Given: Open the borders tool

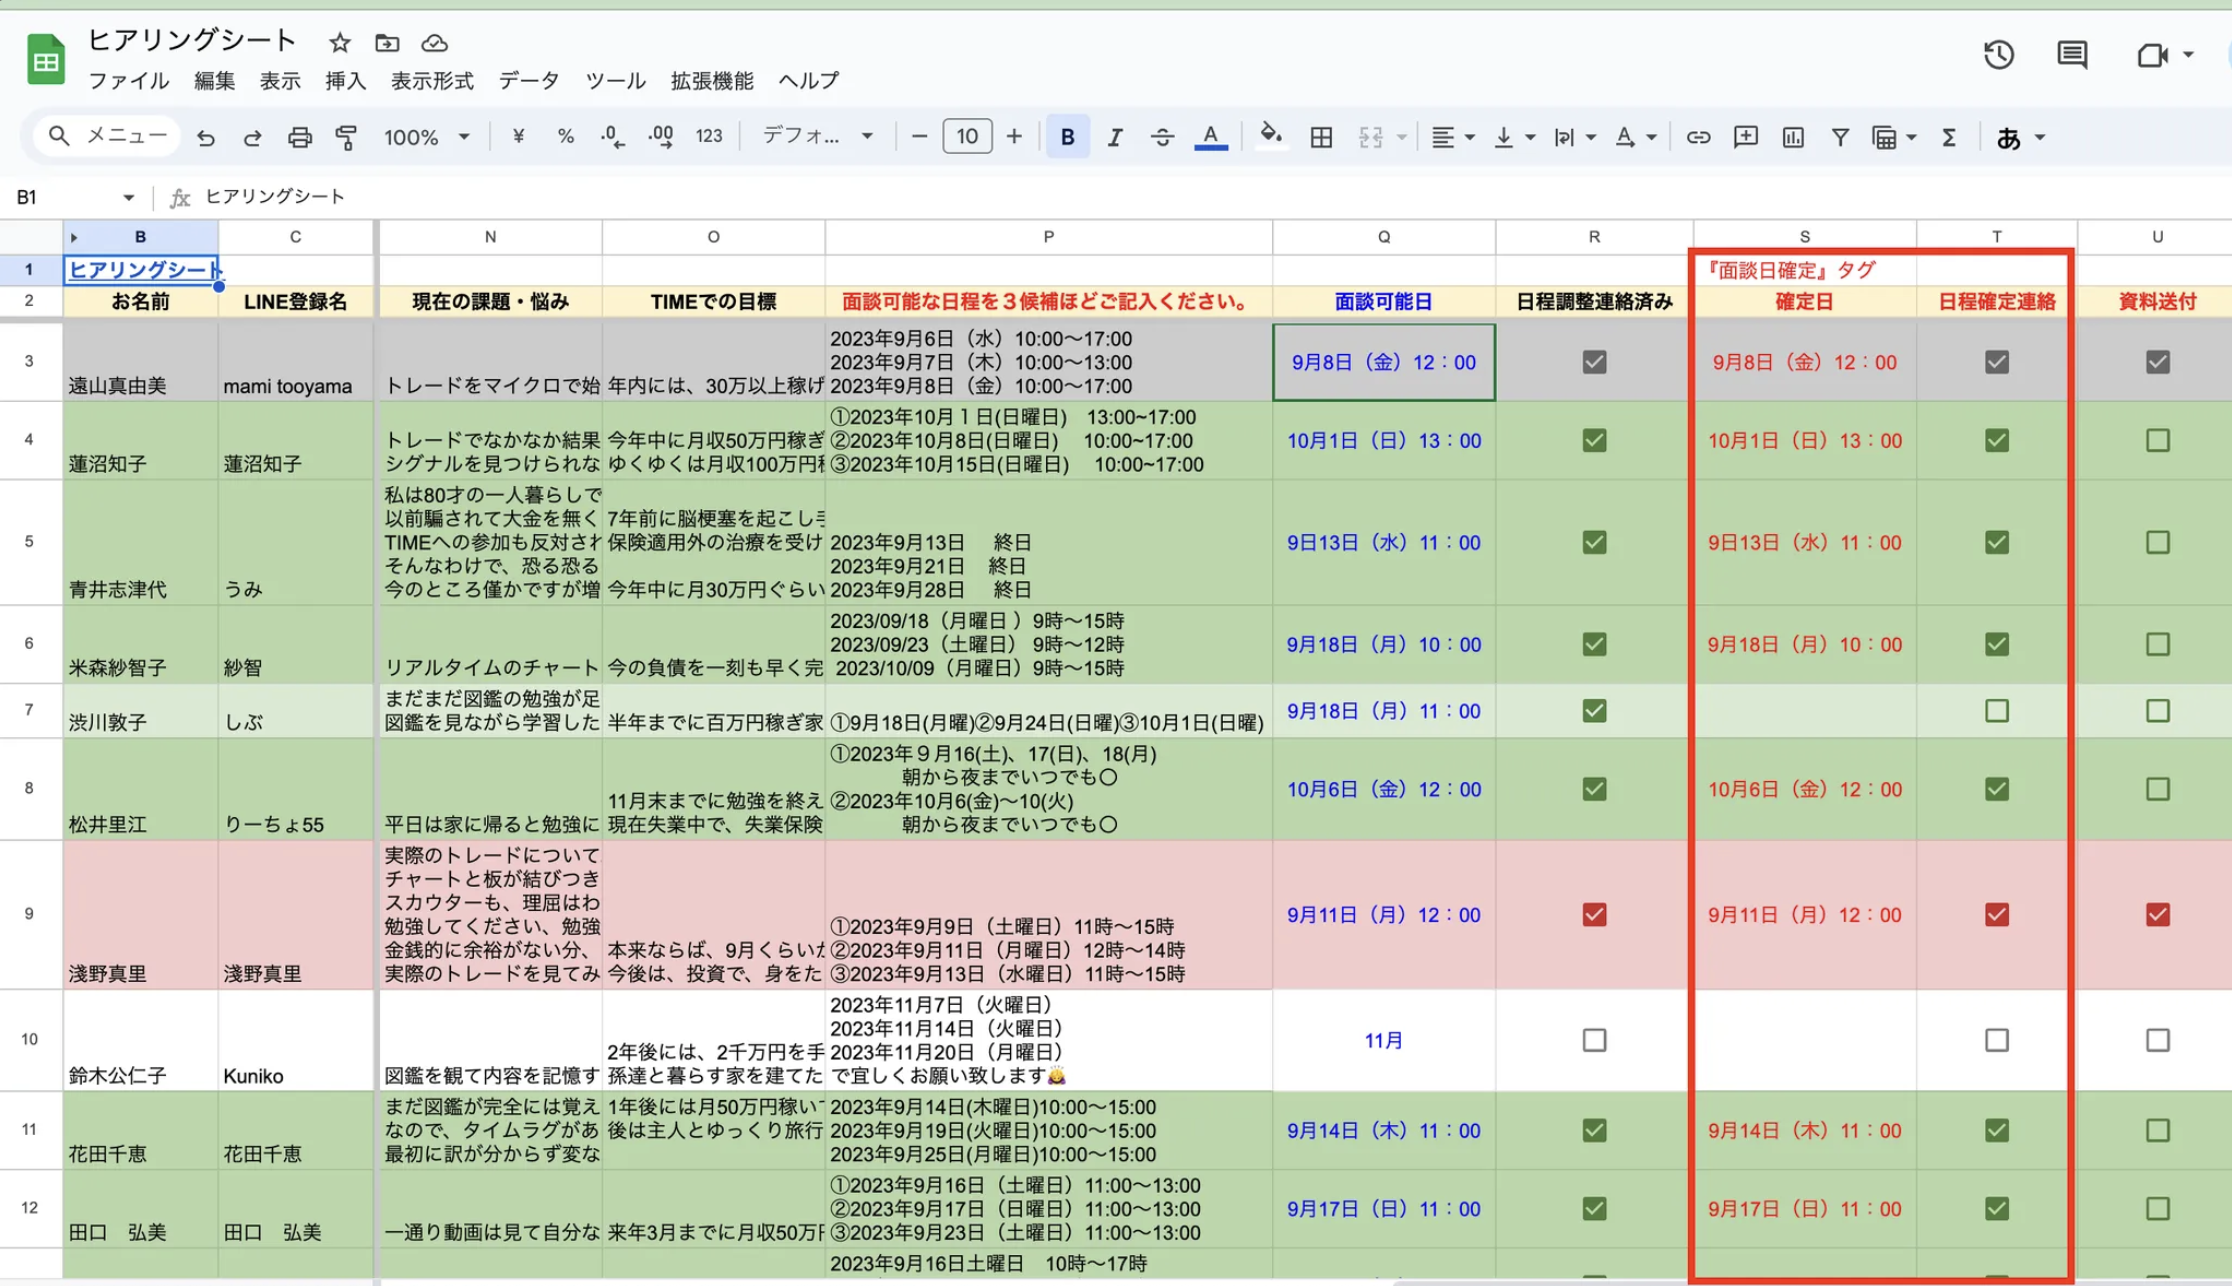Looking at the screenshot, I should pyautogui.click(x=1321, y=137).
